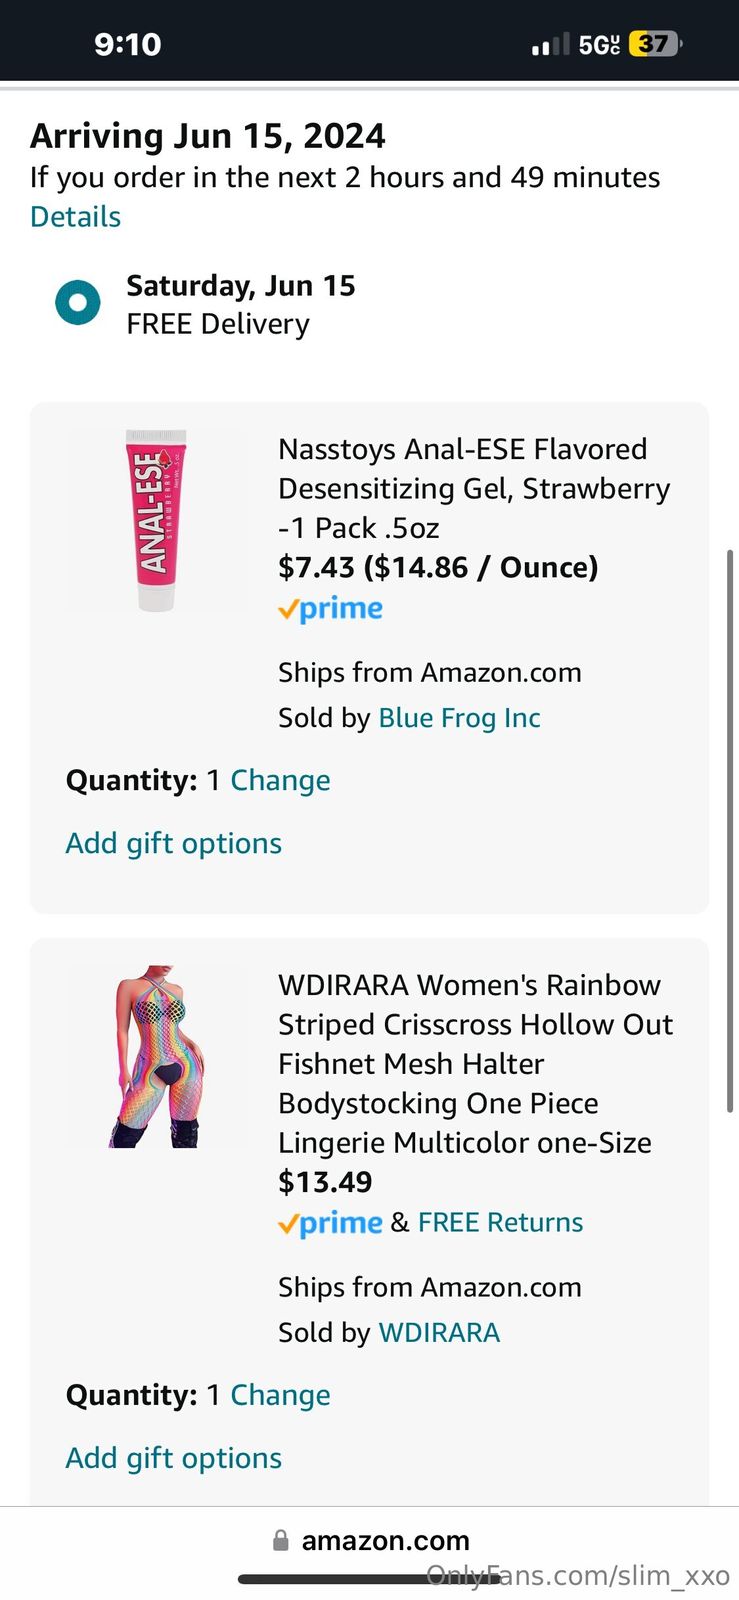
Task: Click the page scrollbar on the right edge
Action: [x=731, y=830]
